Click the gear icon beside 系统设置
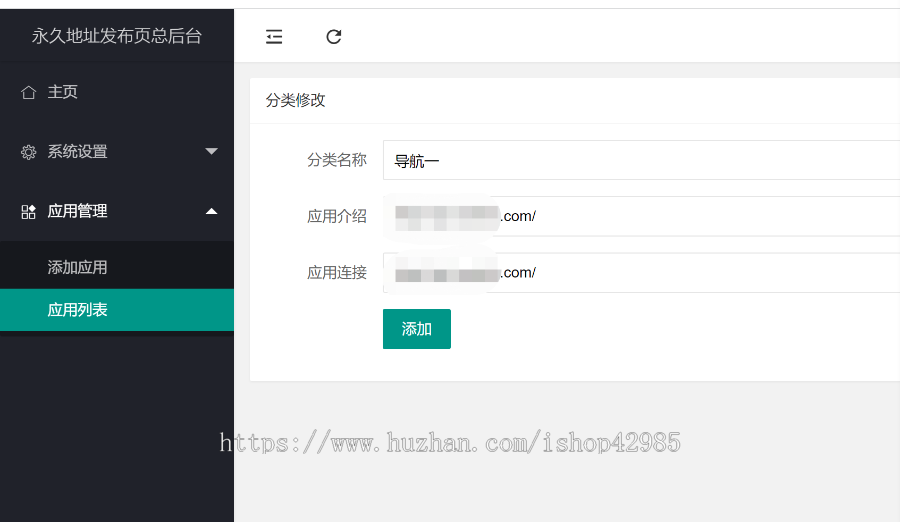This screenshot has height=522, width=900. click(28, 152)
